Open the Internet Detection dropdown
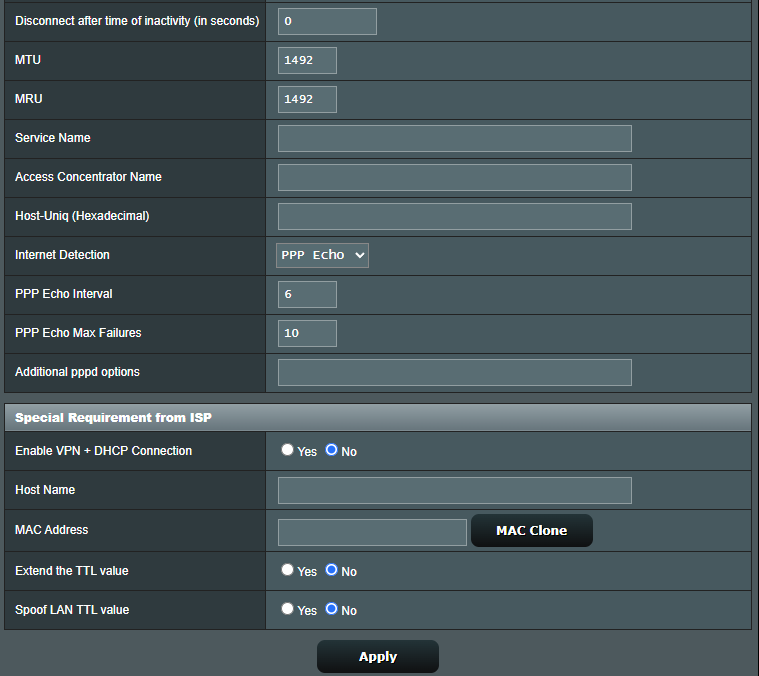The image size is (759, 676). coord(323,255)
